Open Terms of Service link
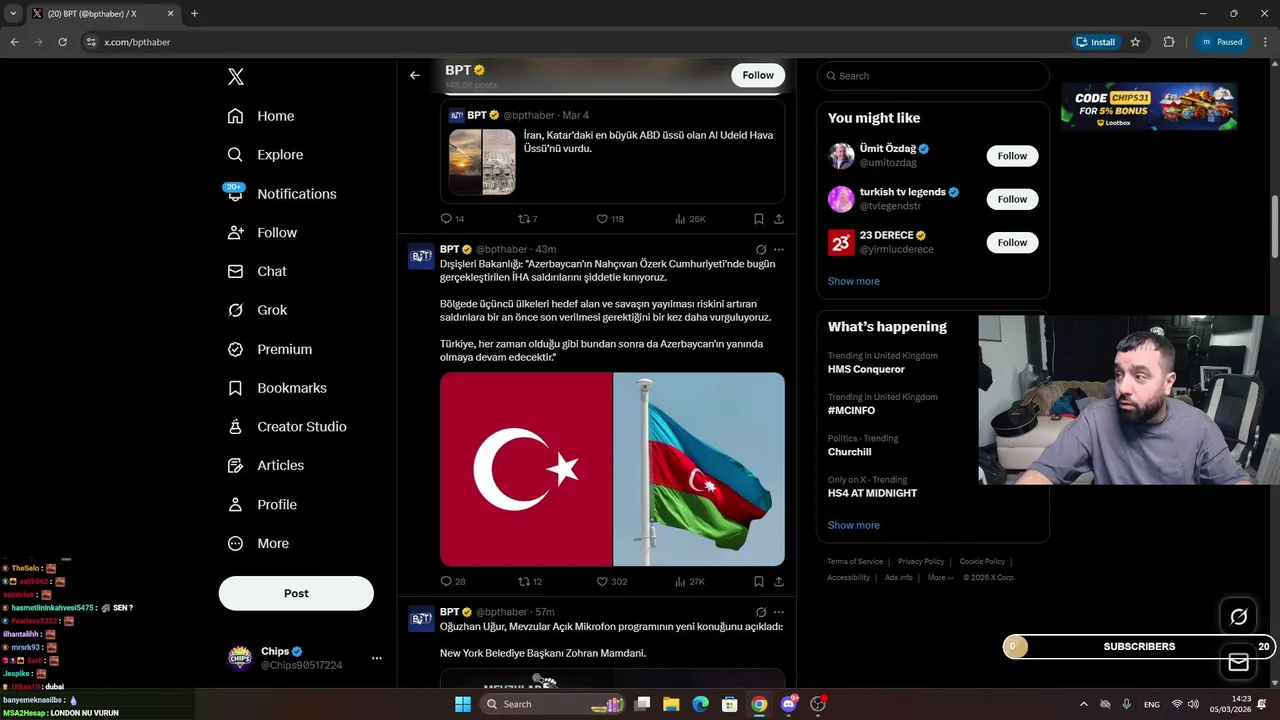This screenshot has width=1280, height=720. tap(855, 562)
